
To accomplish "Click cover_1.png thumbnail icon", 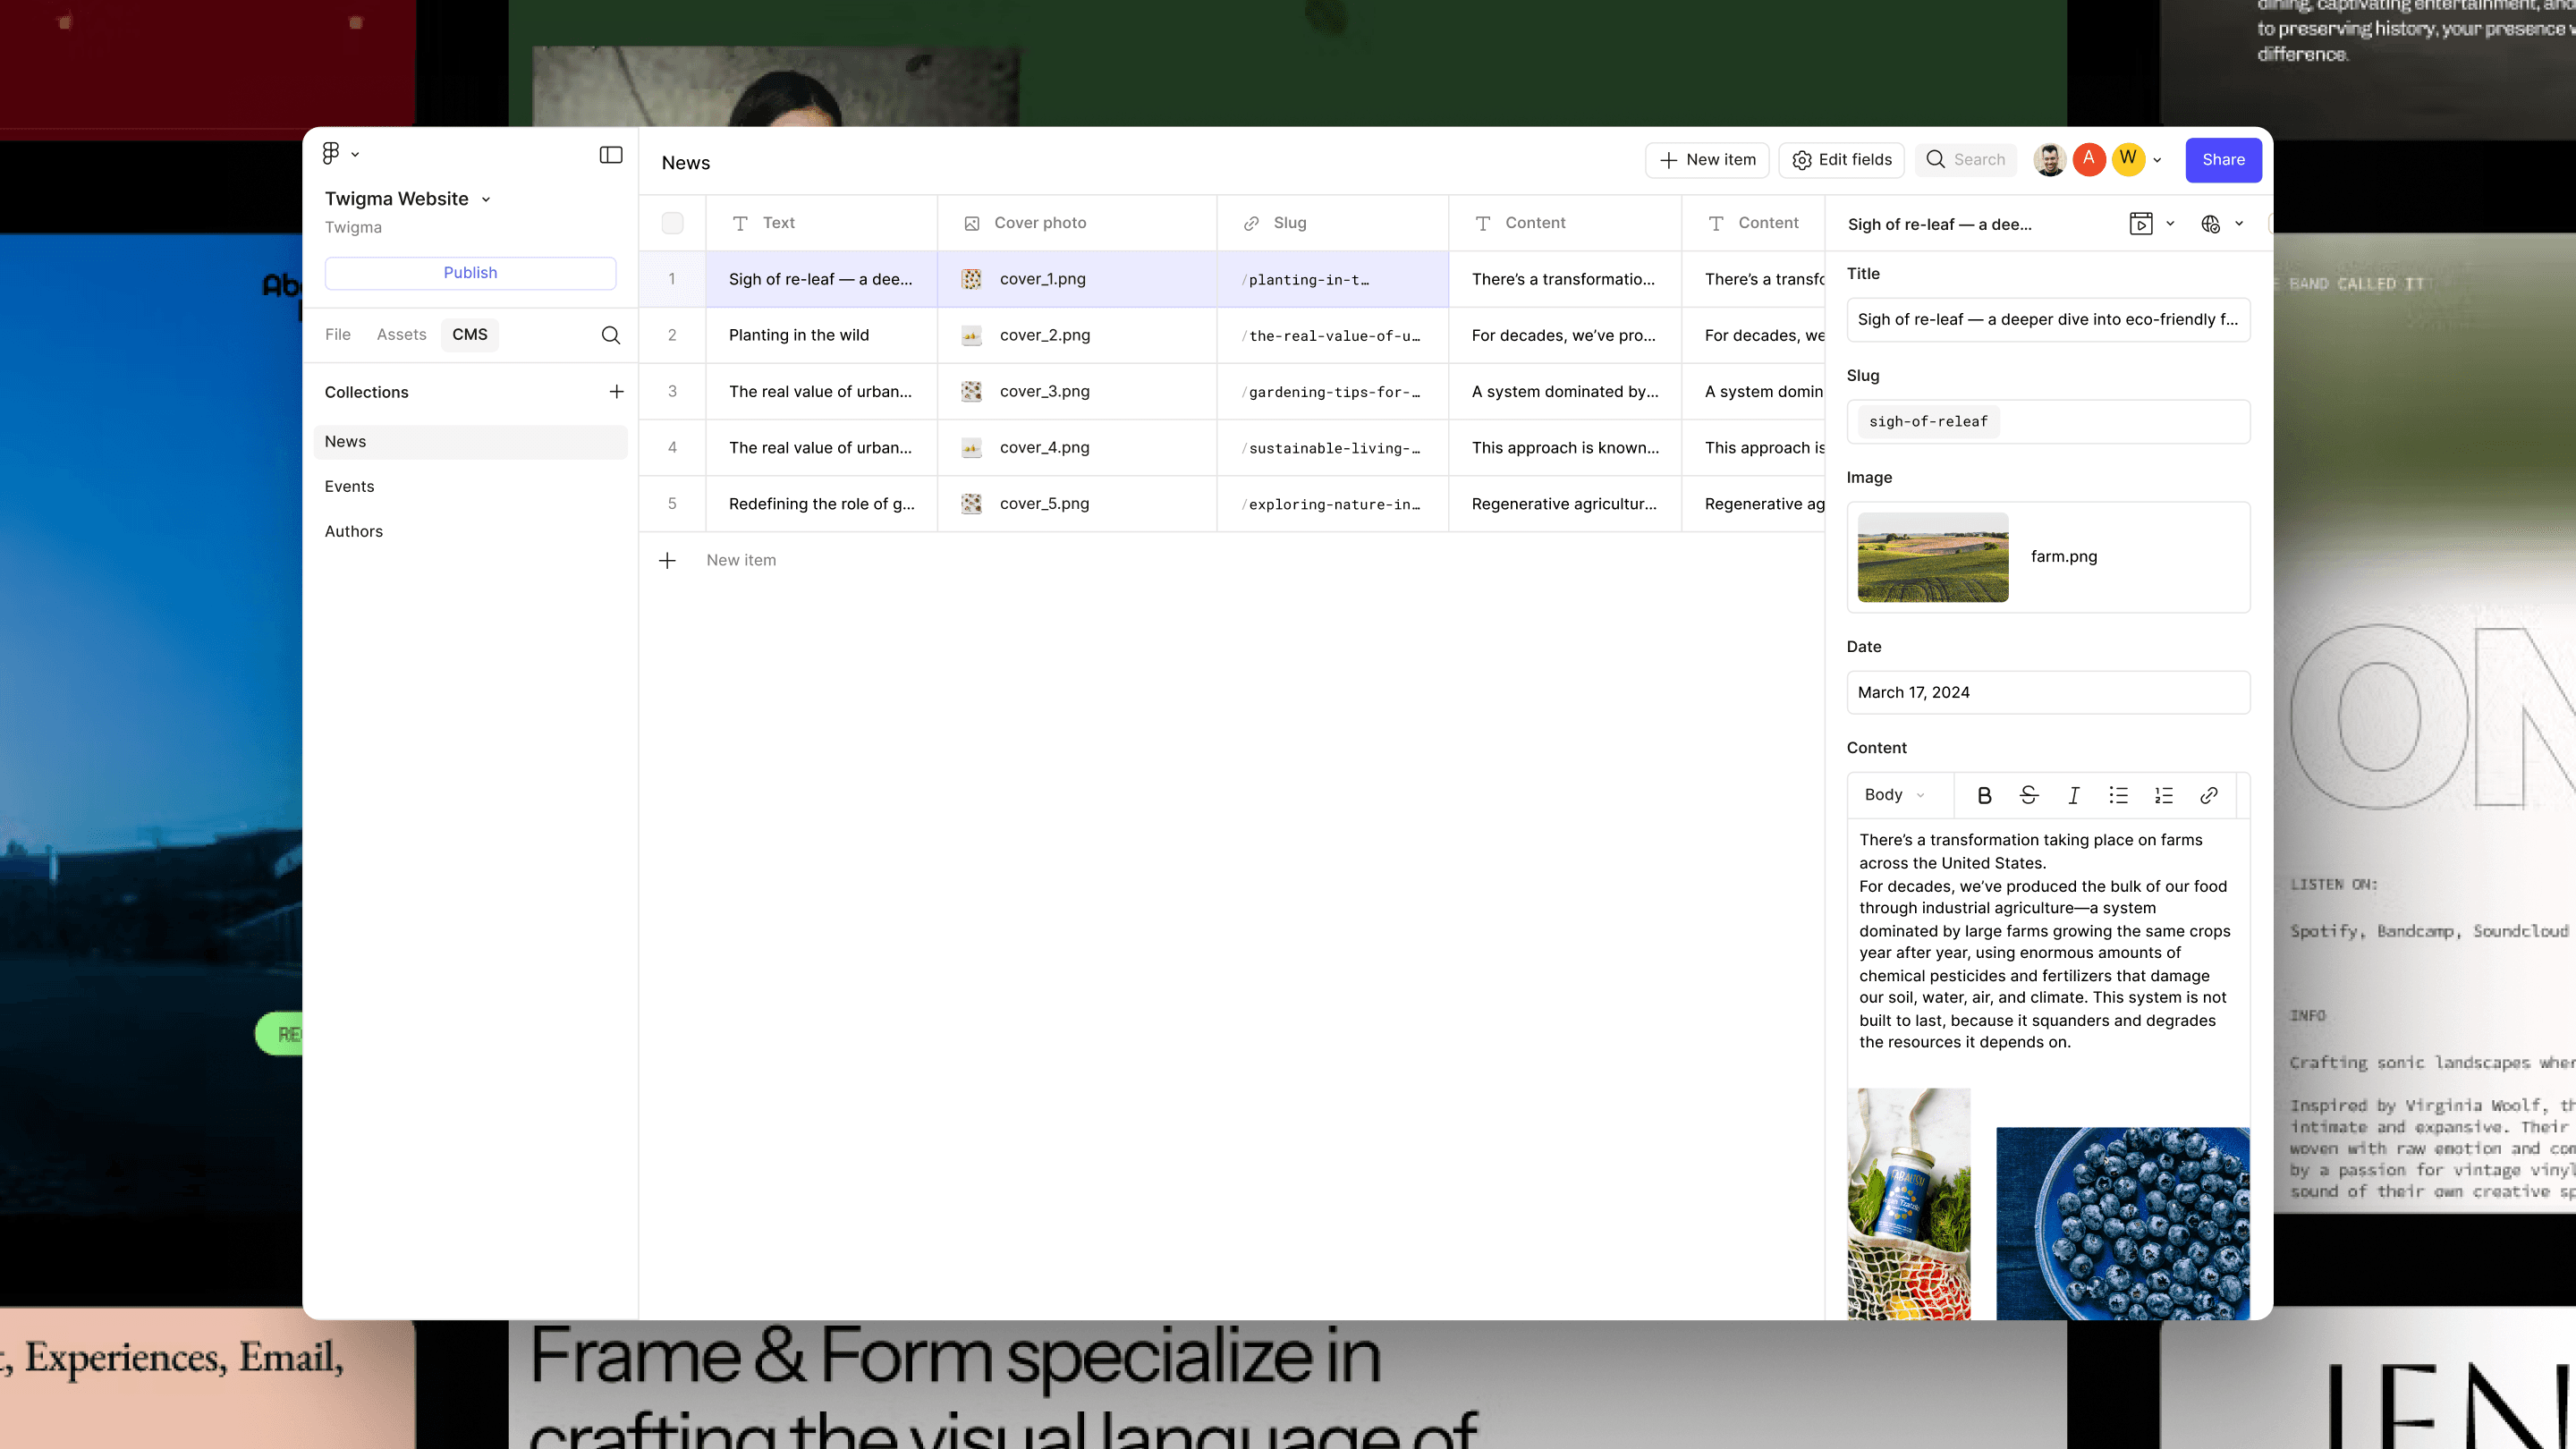I will point(971,280).
